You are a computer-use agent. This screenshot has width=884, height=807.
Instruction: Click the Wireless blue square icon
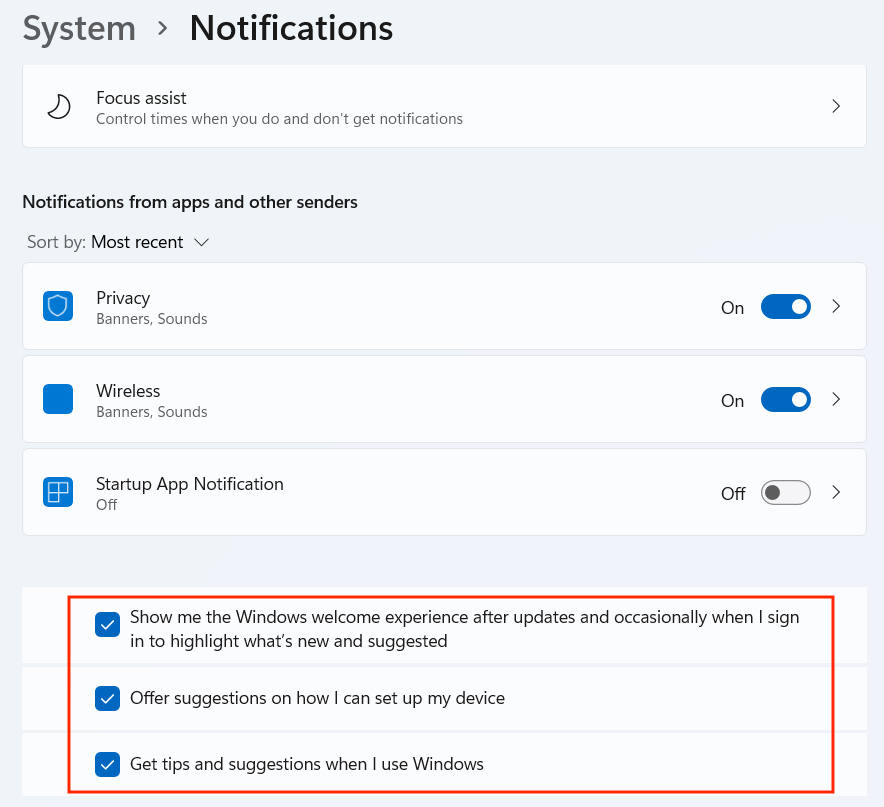(x=58, y=399)
